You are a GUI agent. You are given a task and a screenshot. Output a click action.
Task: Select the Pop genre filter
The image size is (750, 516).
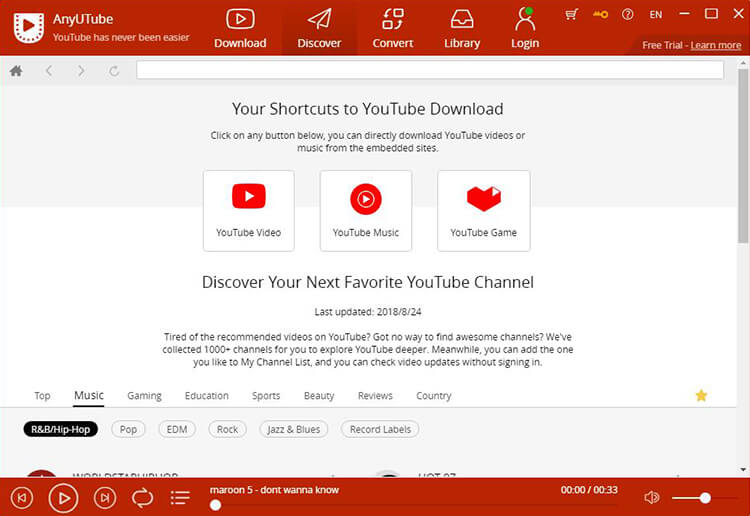[x=128, y=429]
